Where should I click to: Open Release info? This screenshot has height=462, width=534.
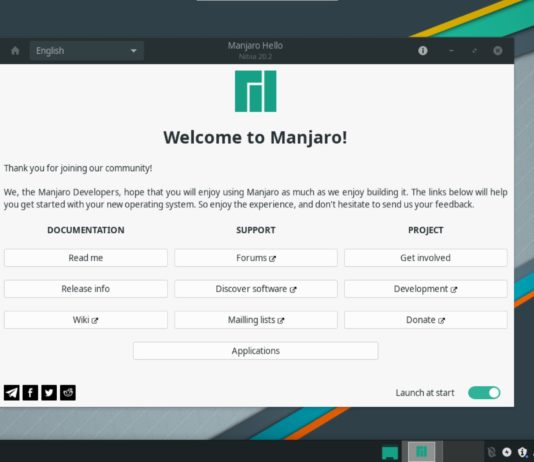86,289
